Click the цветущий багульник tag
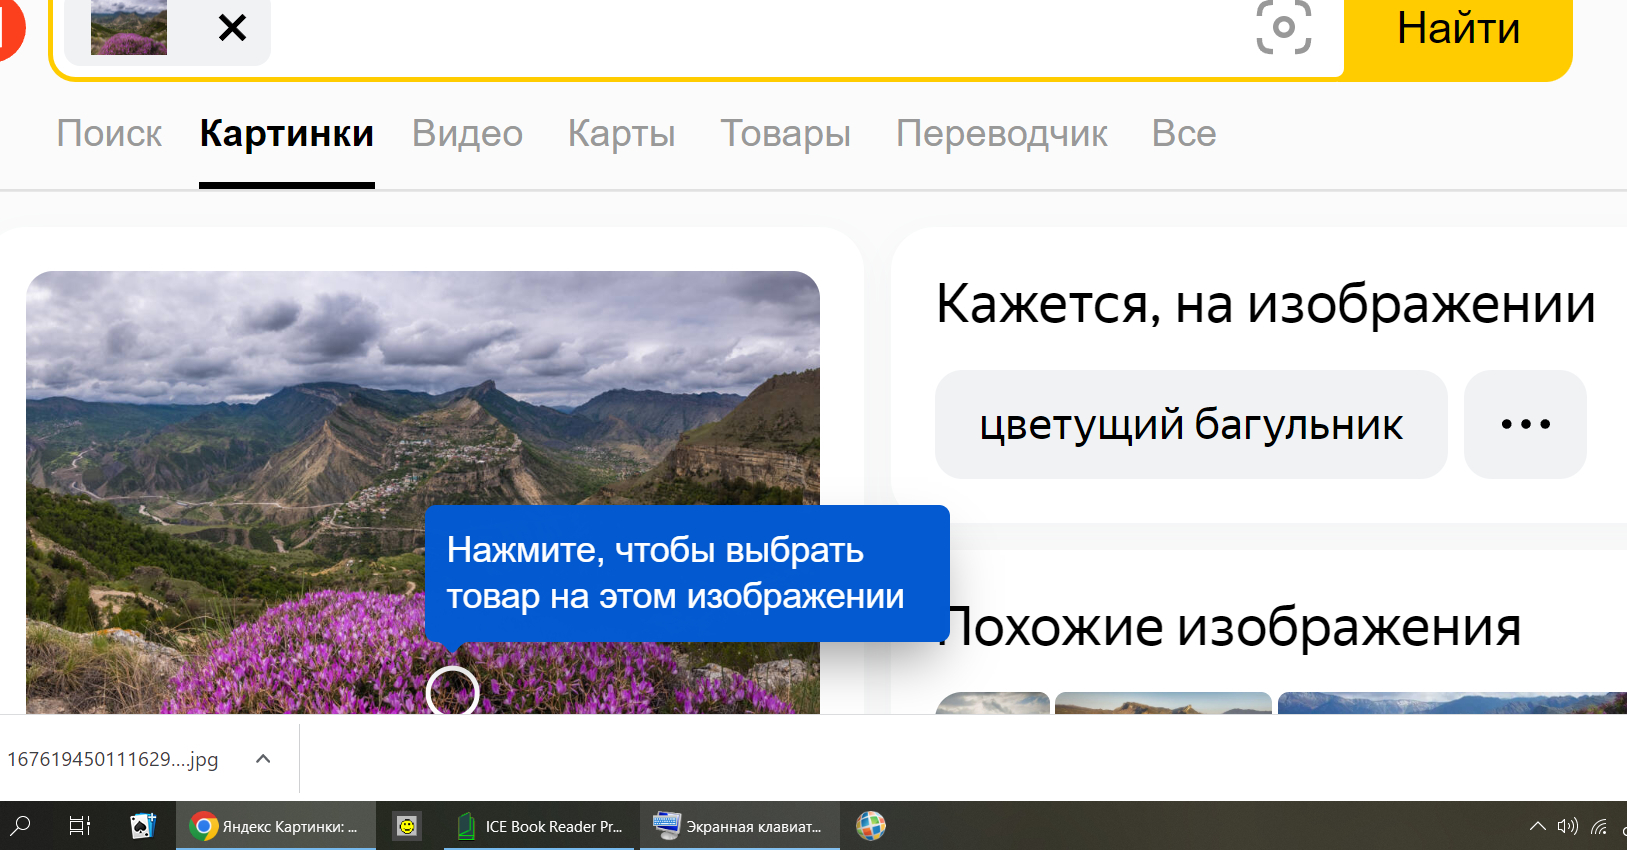Viewport: 1627px width, 850px height. 1191,425
